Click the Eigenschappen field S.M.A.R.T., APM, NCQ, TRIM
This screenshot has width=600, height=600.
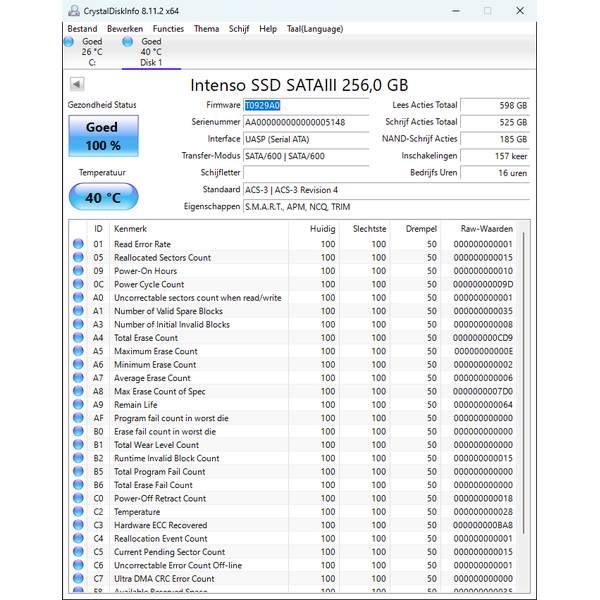tap(386, 207)
